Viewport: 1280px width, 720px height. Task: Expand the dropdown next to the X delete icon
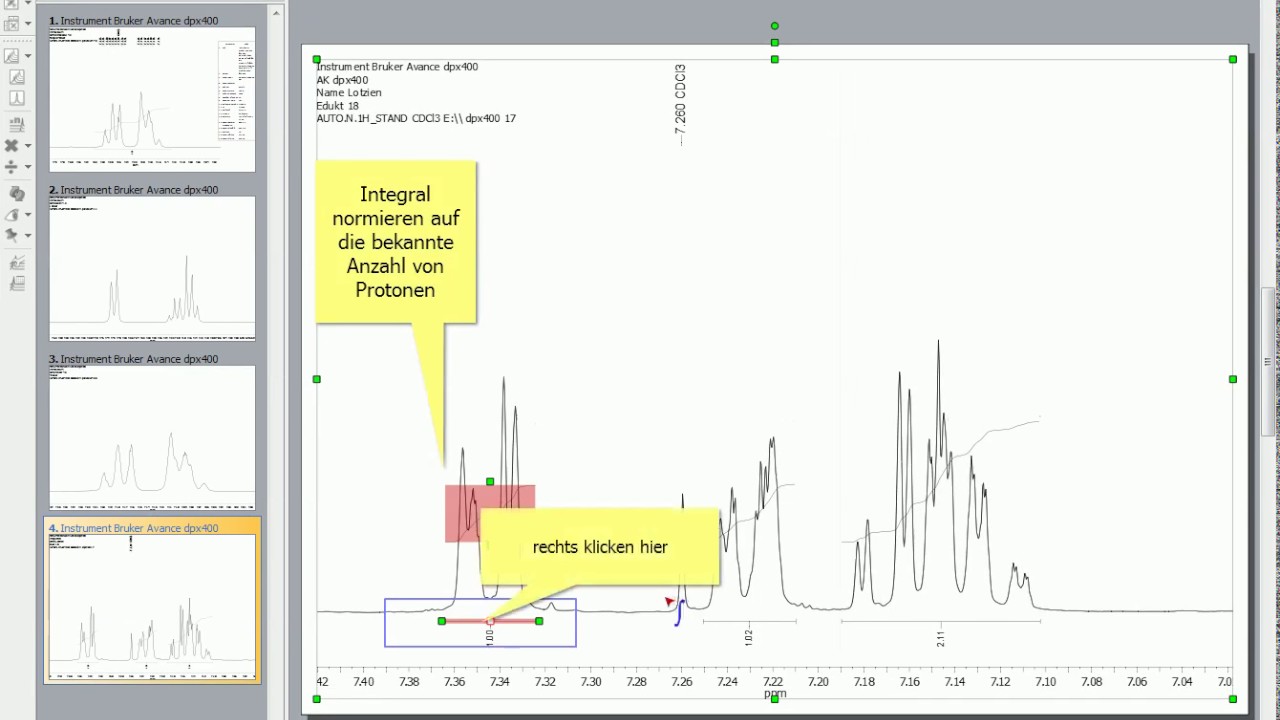(x=28, y=146)
